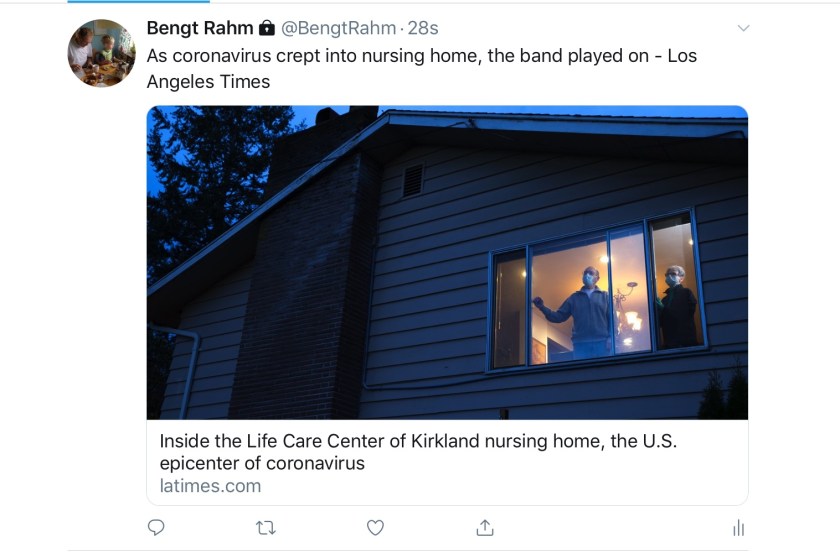Click the Life Care Center headline

pyautogui.click(x=418, y=451)
